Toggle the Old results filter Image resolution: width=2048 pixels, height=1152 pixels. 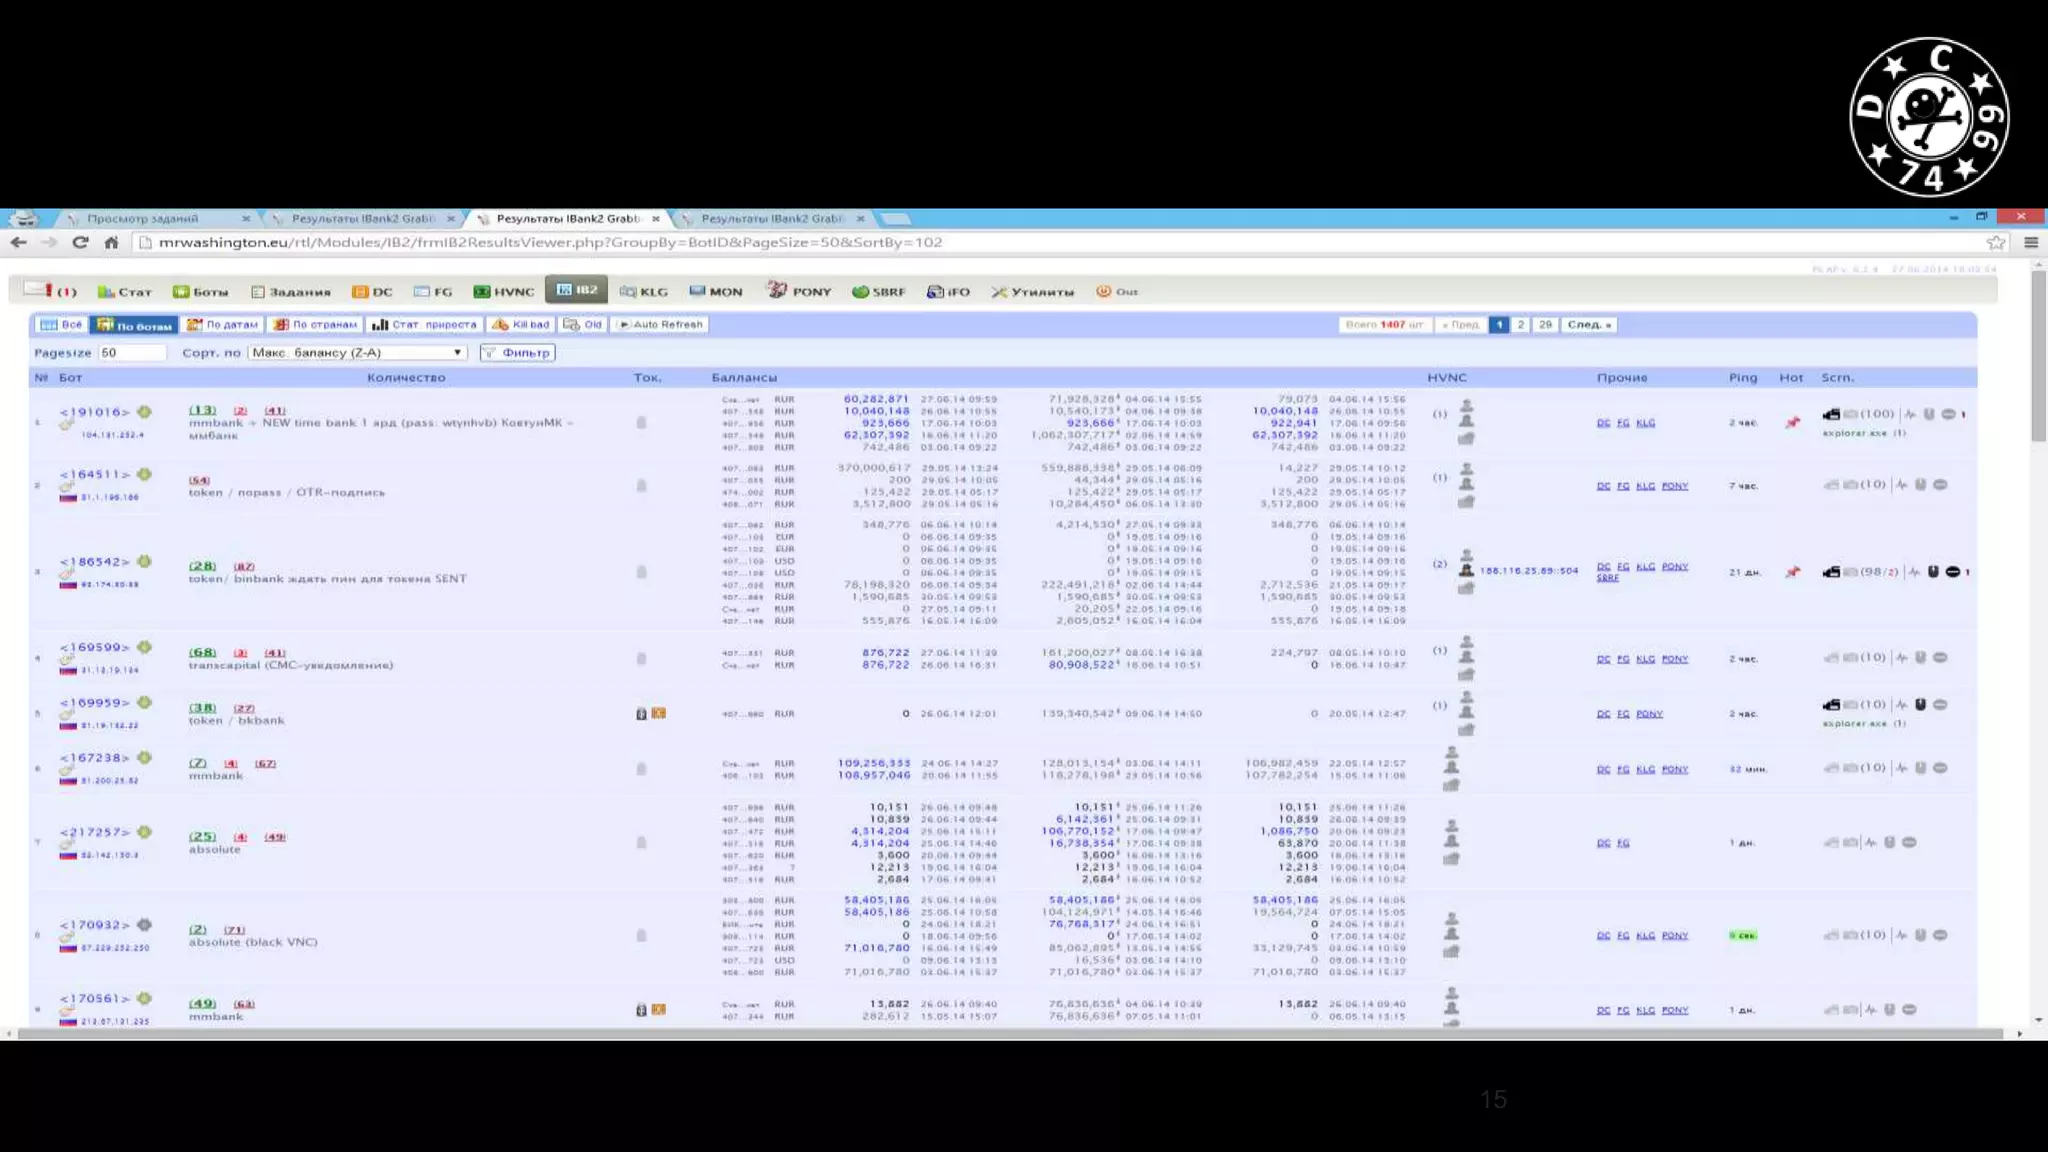pyautogui.click(x=582, y=324)
